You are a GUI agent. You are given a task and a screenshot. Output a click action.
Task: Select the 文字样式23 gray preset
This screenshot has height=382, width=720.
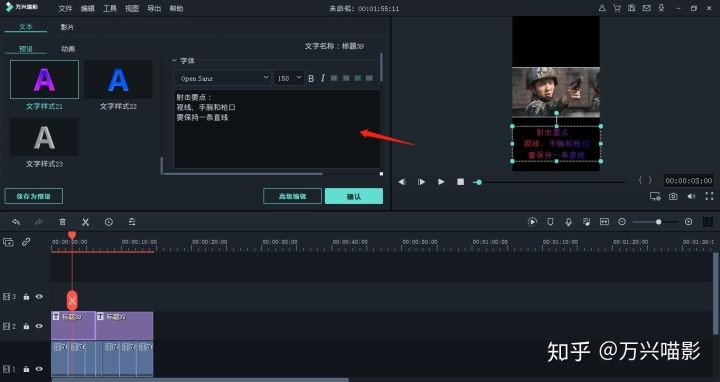click(44, 137)
